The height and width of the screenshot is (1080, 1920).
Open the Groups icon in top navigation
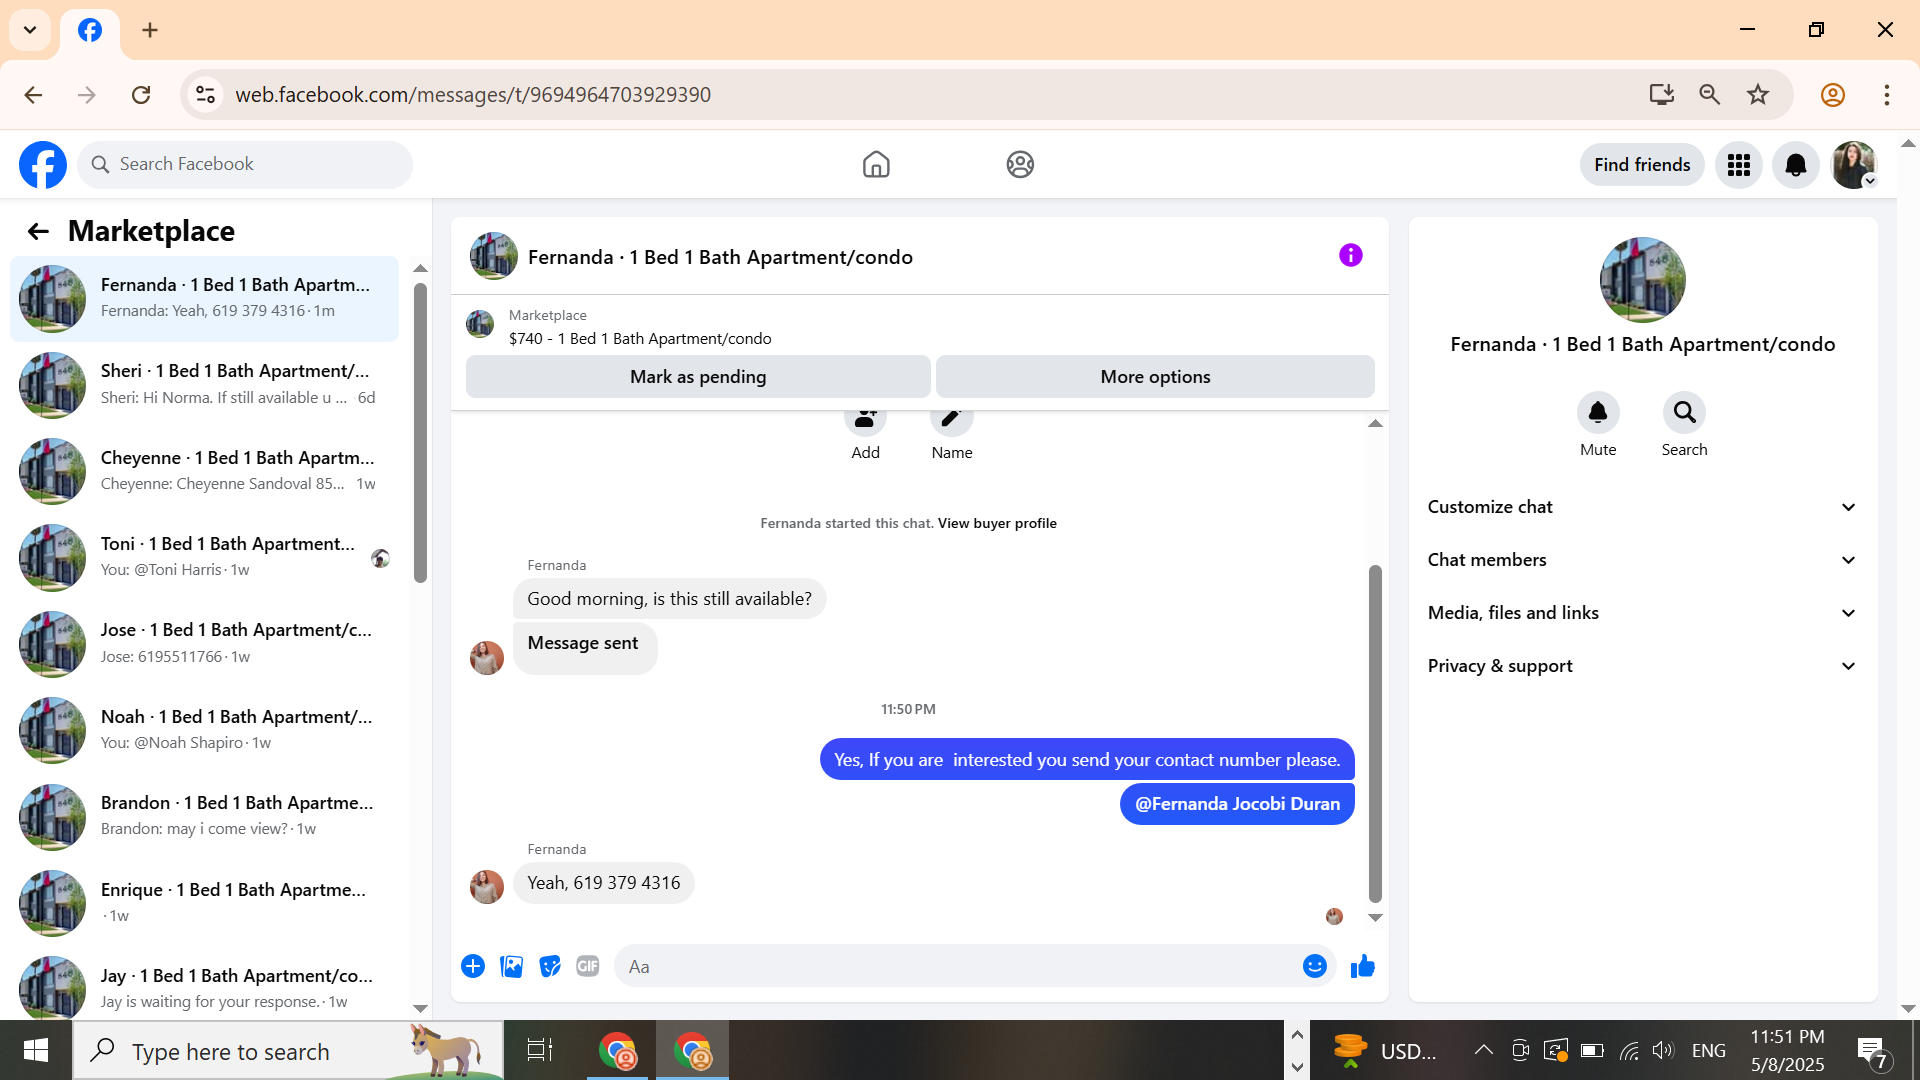(1020, 164)
